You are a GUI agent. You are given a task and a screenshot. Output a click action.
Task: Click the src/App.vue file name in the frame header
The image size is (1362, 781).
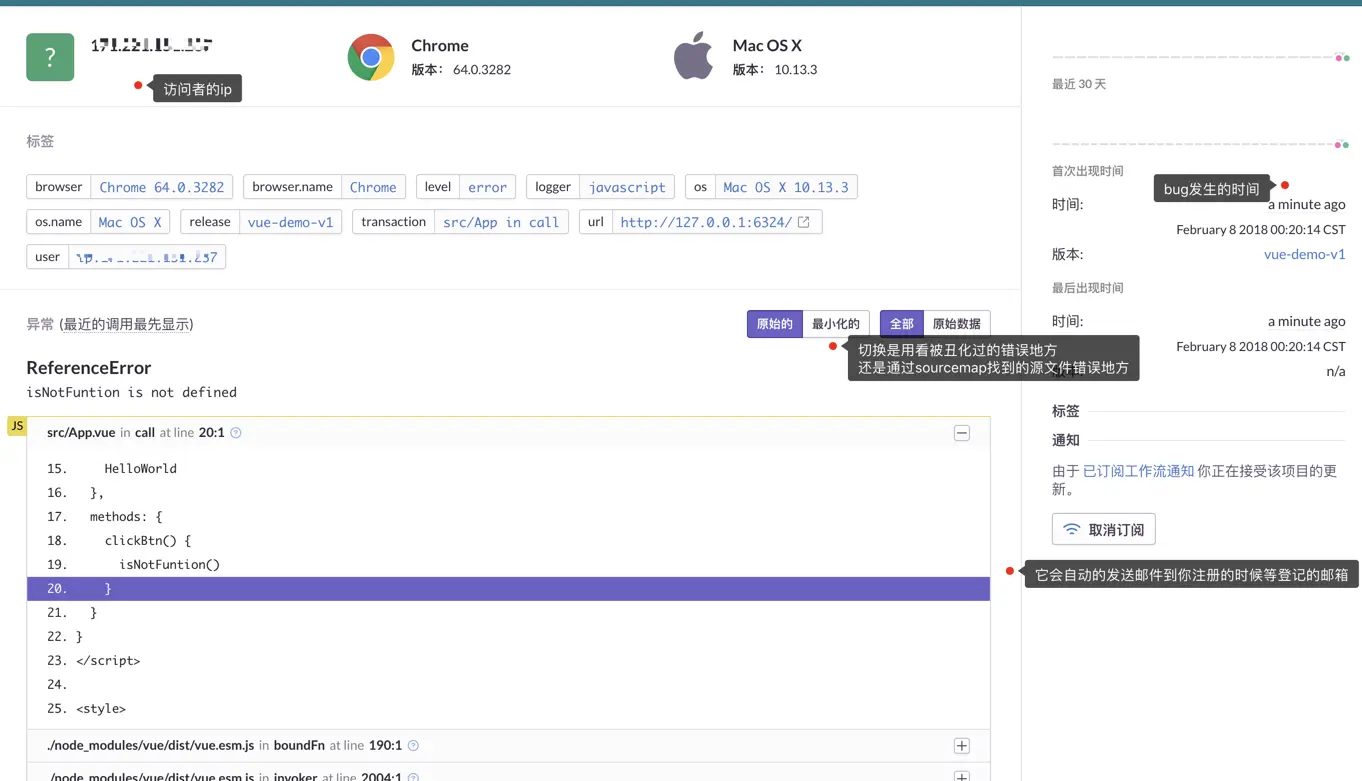click(x=81, y=433)
